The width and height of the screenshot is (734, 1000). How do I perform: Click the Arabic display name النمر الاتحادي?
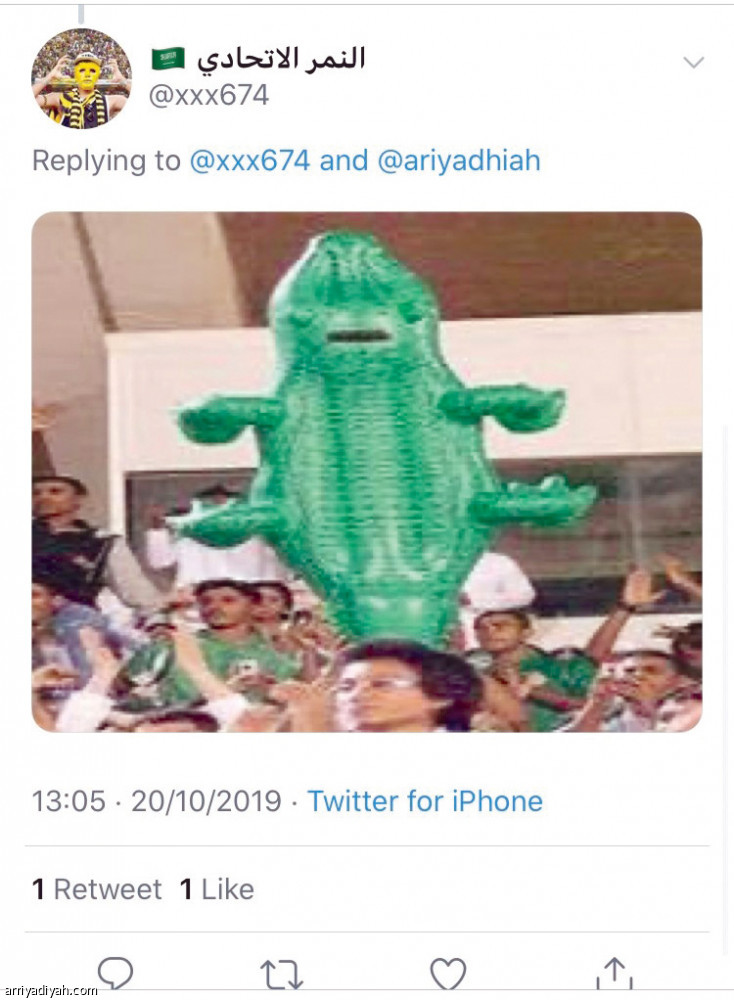[280, 58]
